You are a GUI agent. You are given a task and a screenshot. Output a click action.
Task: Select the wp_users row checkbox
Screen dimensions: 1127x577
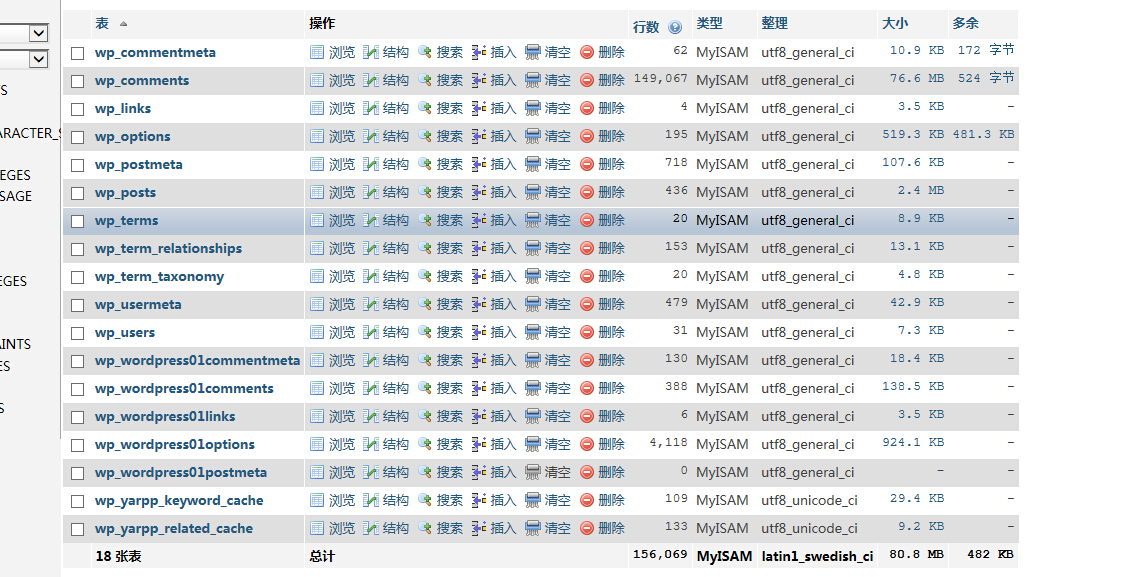78,333
